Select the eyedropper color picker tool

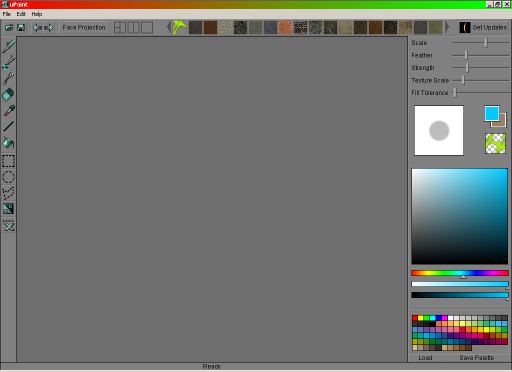(x=9, y=110)
